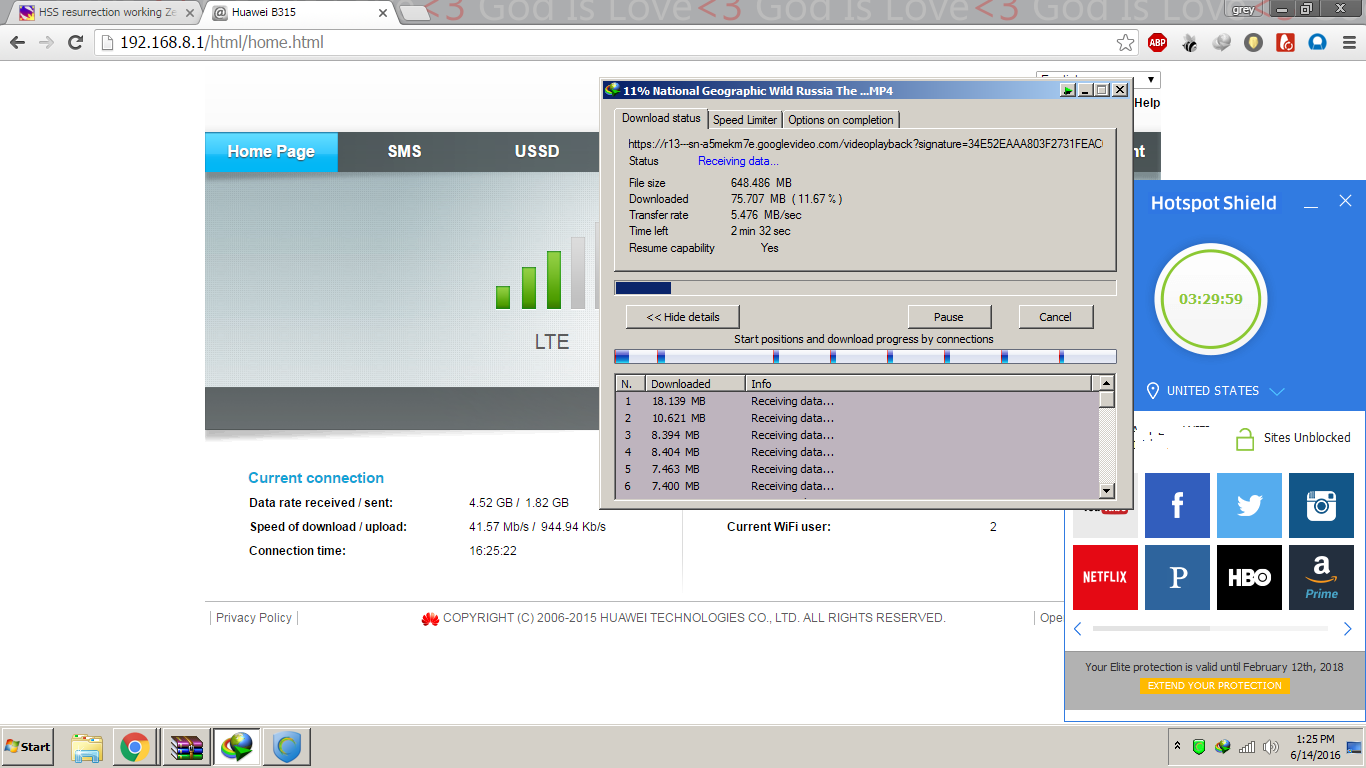The image size is (1366, 768).
Task: Select connection row 1 with 18.139 MB
Action: point(857,402)
